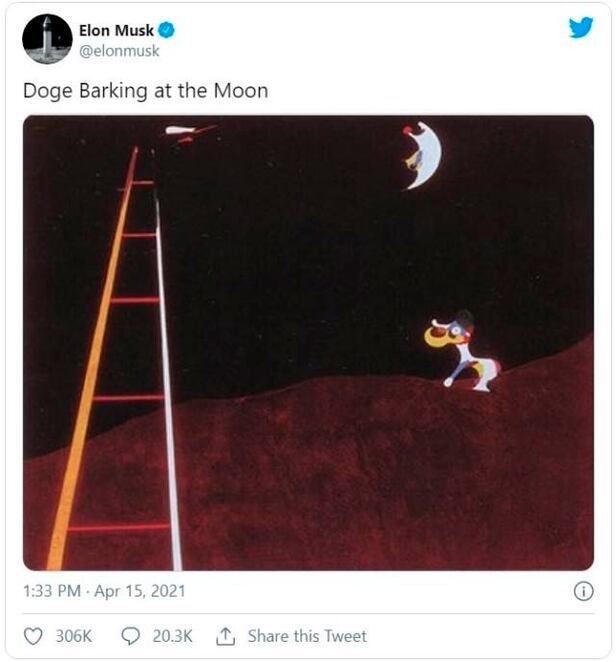Screen dimensions: 616x662
Task: Click the heart like icon
Action: click(33, 636)
